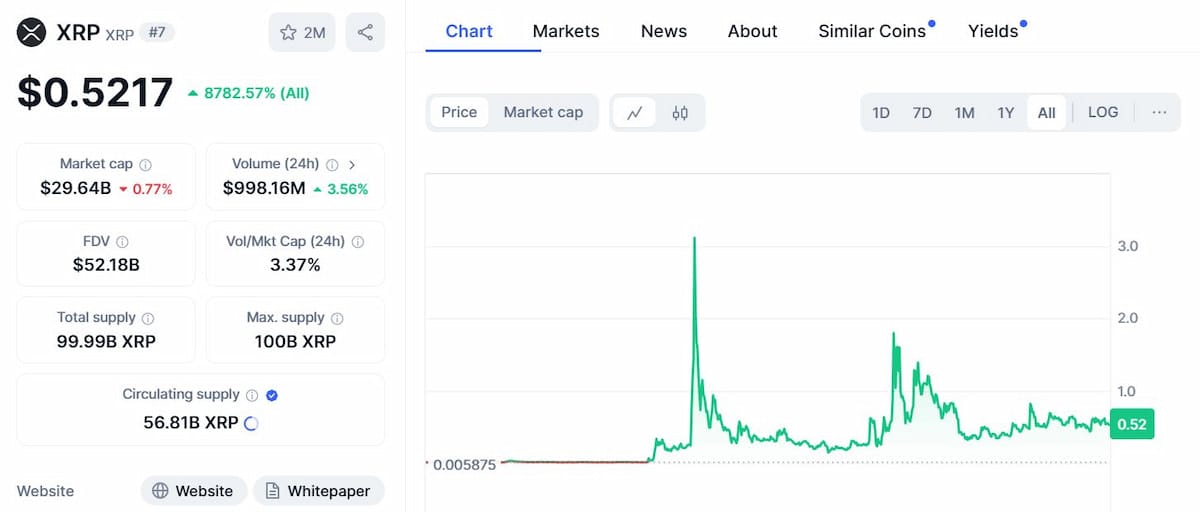The image size is (1200, 512).
Task: Open the Website link button
Action: pyautogui.click(x=193, y=491)
